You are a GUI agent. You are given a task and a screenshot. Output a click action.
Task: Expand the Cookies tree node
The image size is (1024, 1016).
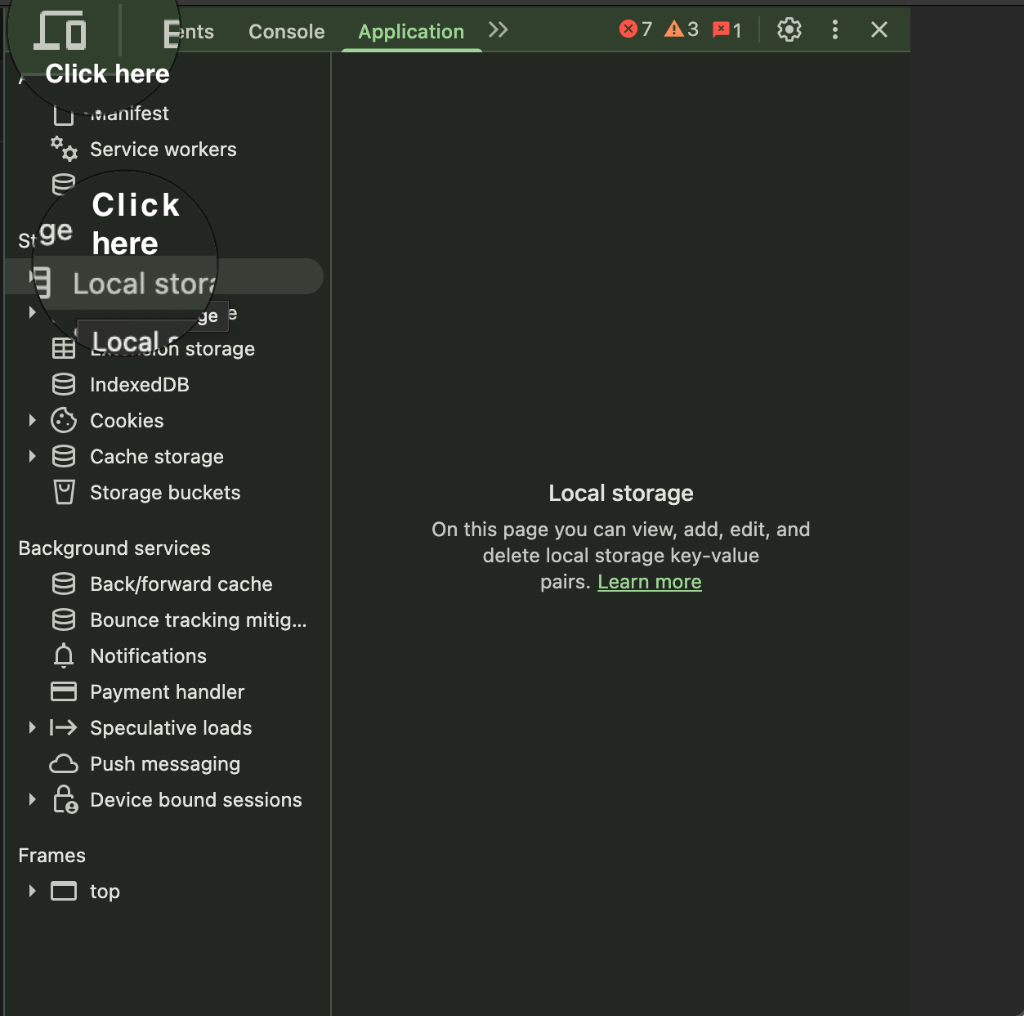(x=32, y=421)
